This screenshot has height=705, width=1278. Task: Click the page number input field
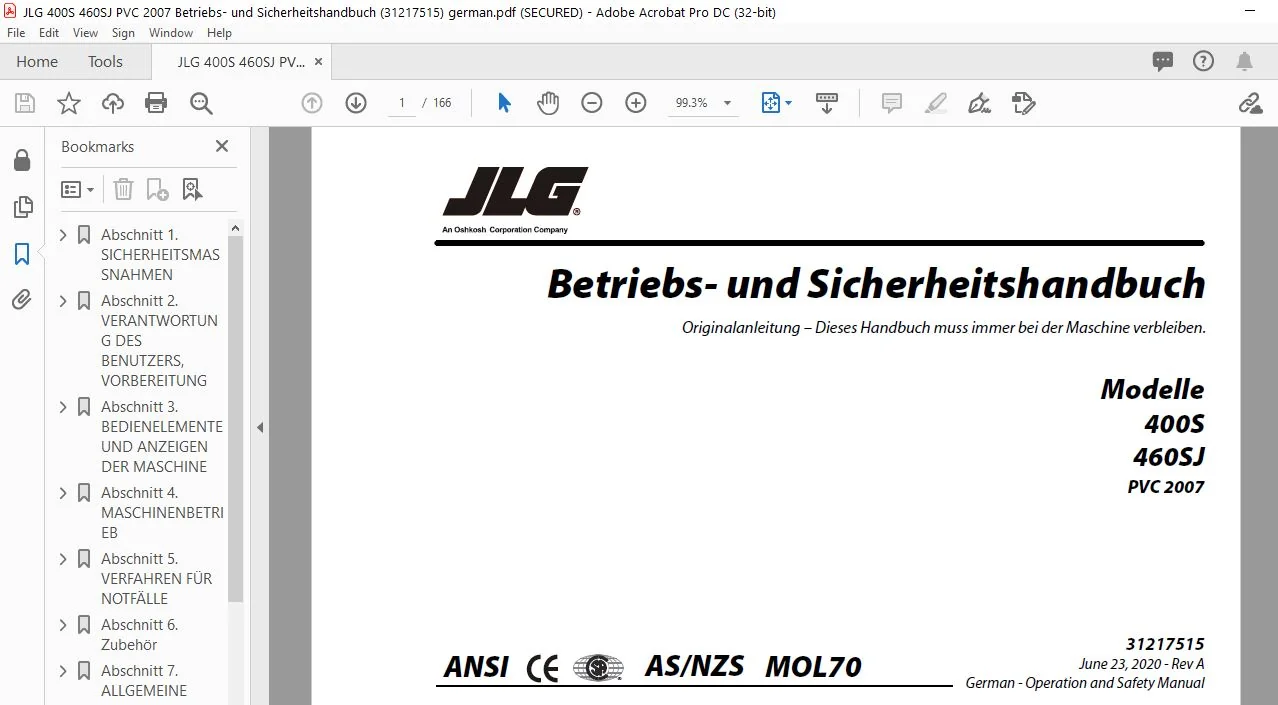pos(401,103)
